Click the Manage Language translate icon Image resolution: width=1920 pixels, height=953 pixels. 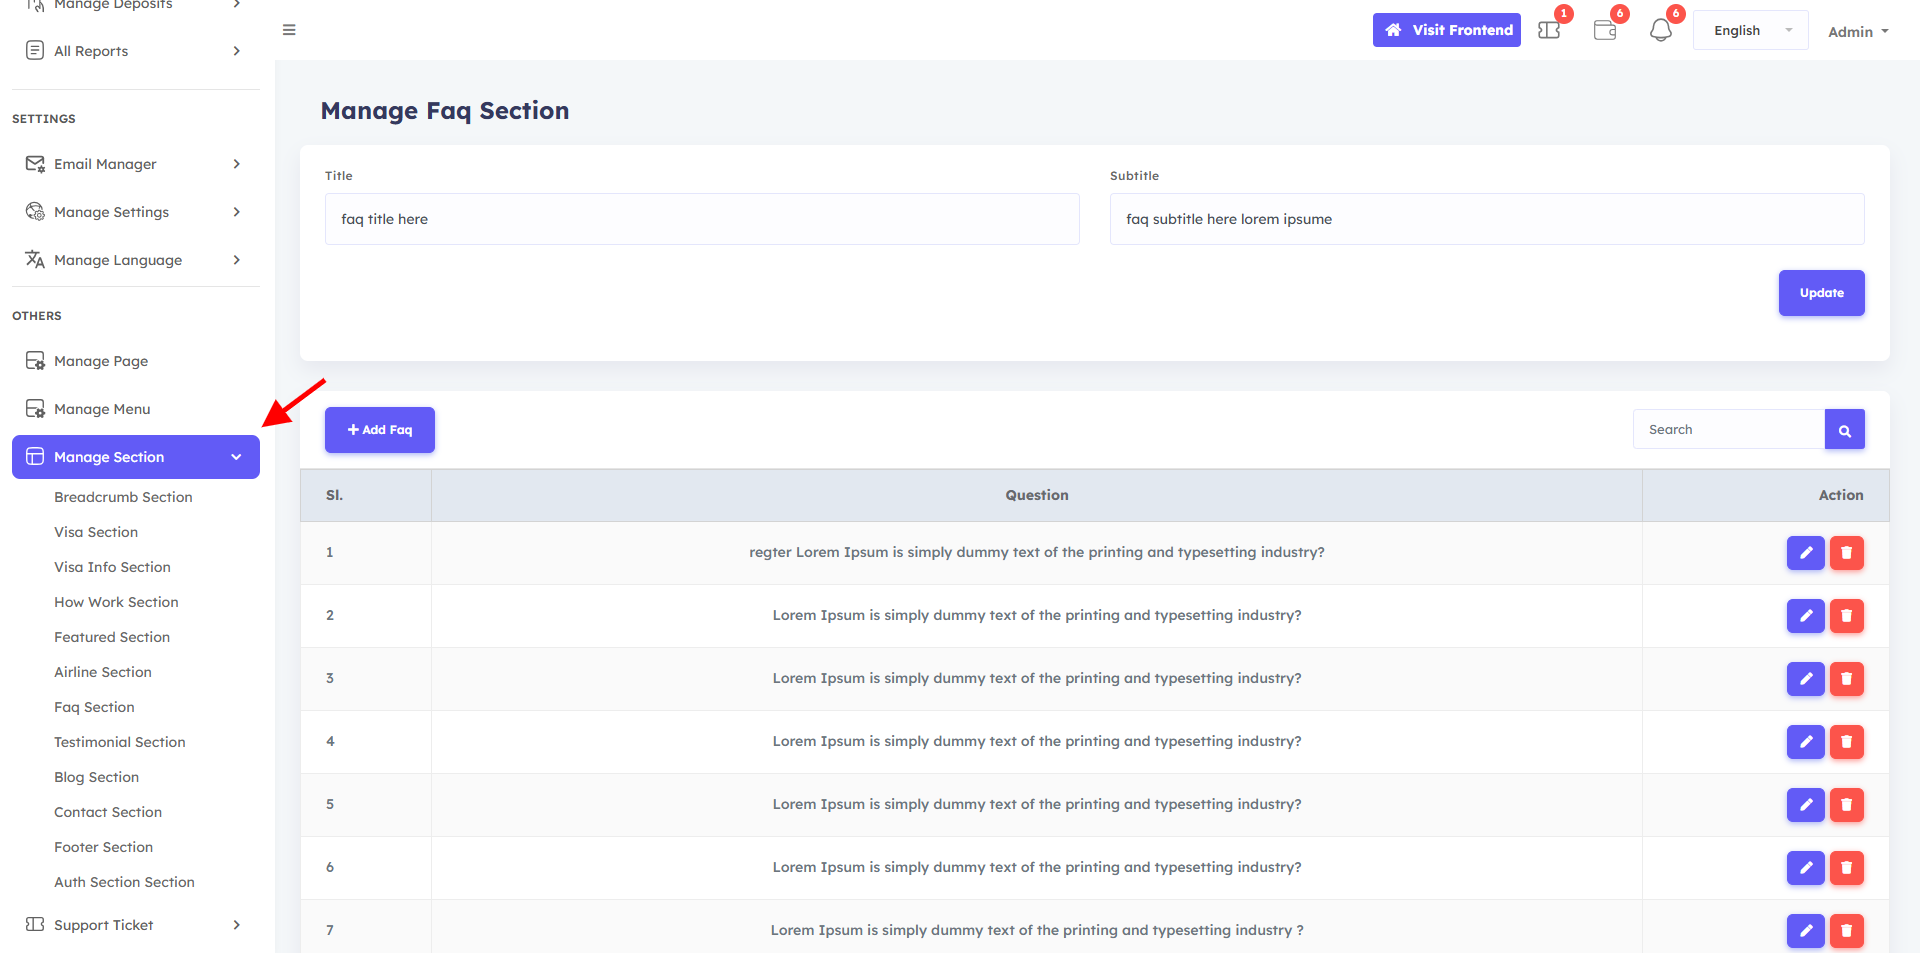coord(35,260)
